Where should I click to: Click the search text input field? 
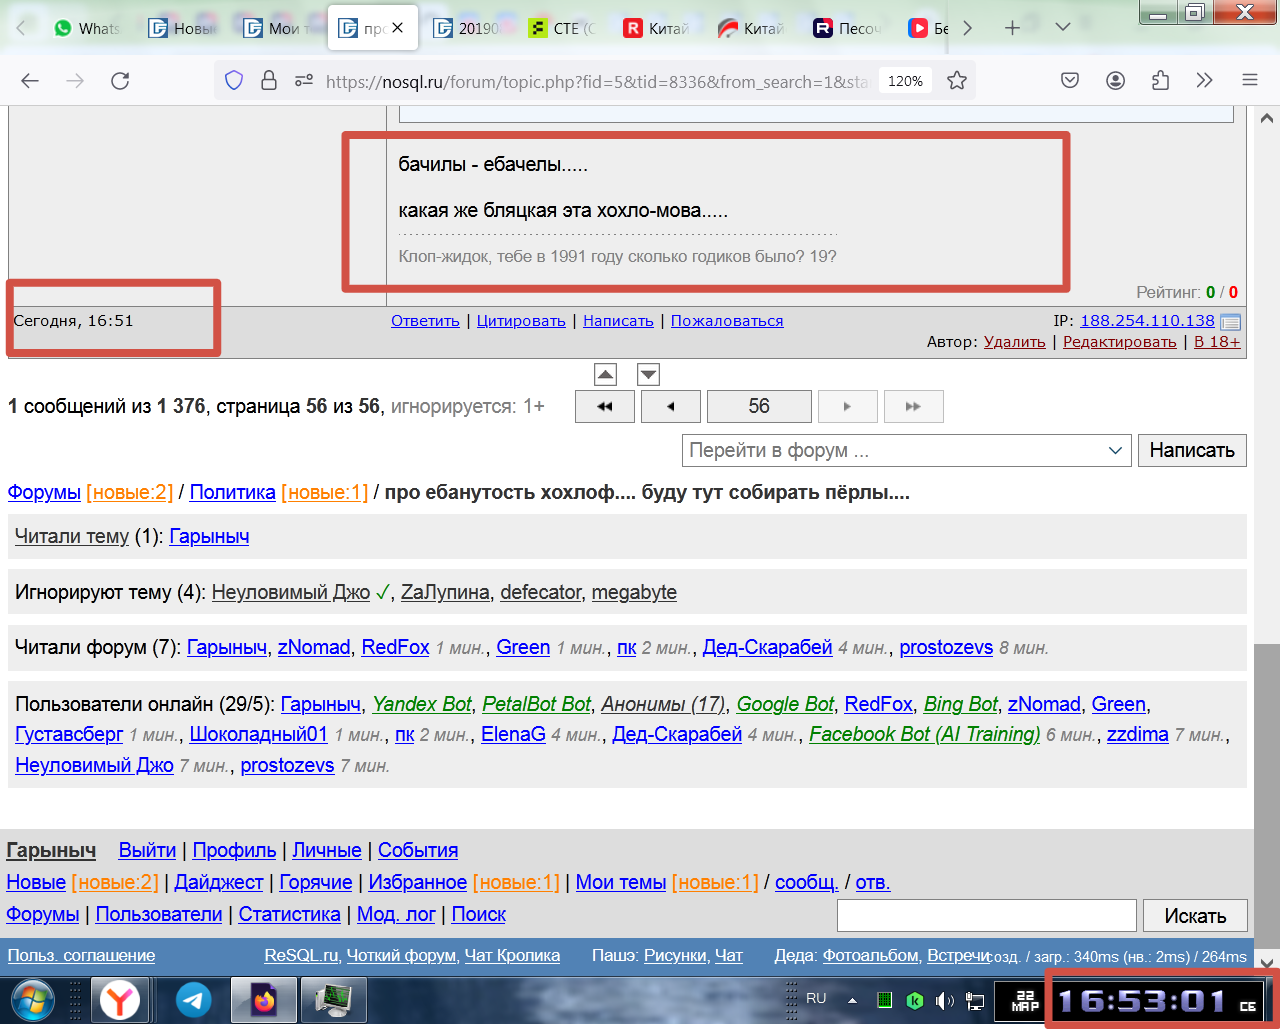point(986,915)
